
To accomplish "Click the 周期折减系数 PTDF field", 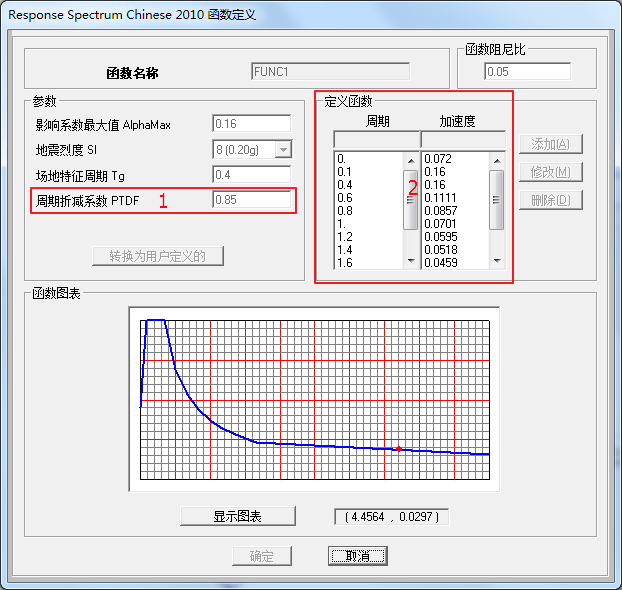I will [x=251, y=200].
